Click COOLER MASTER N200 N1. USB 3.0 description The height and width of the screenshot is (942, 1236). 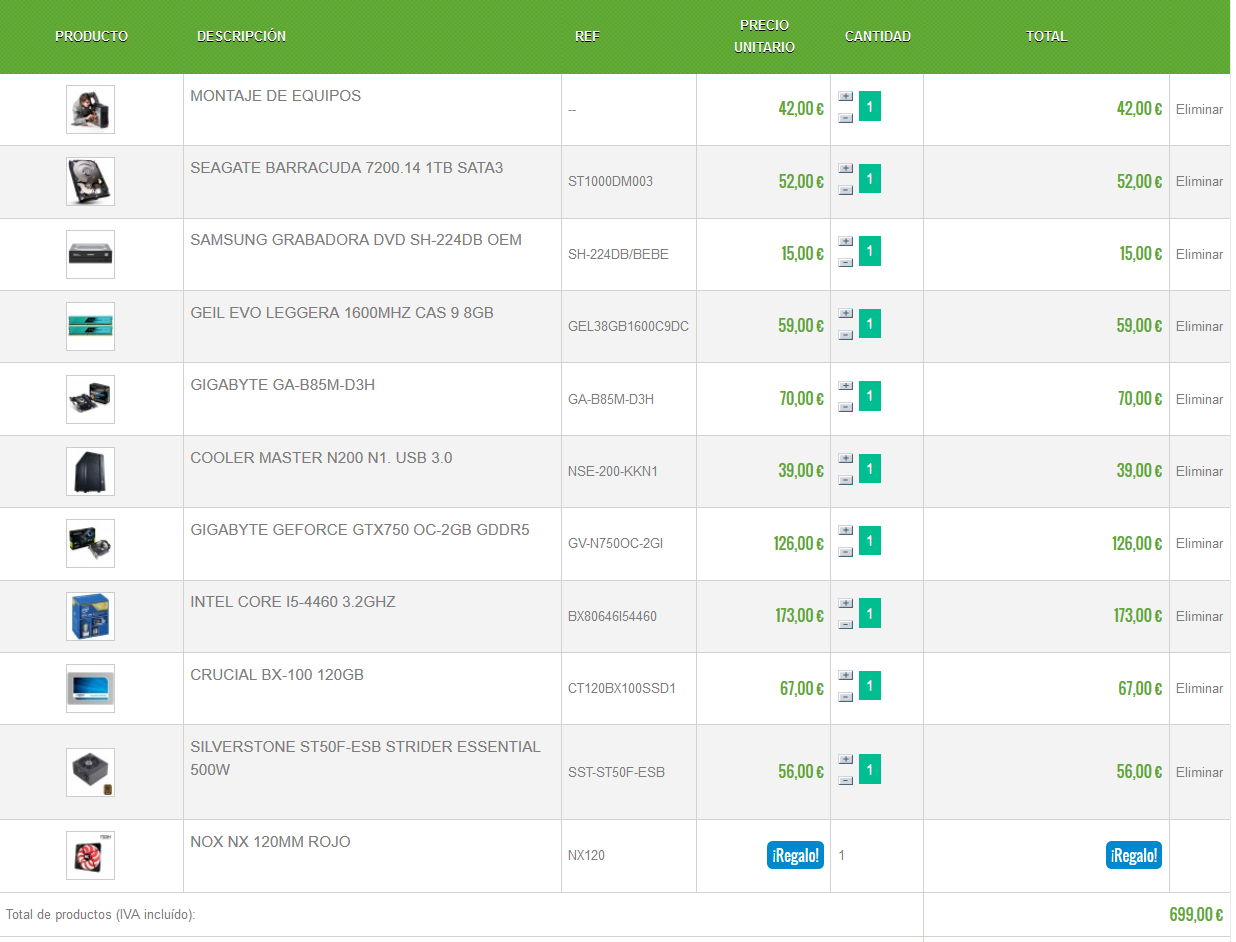tap(321, 458)
